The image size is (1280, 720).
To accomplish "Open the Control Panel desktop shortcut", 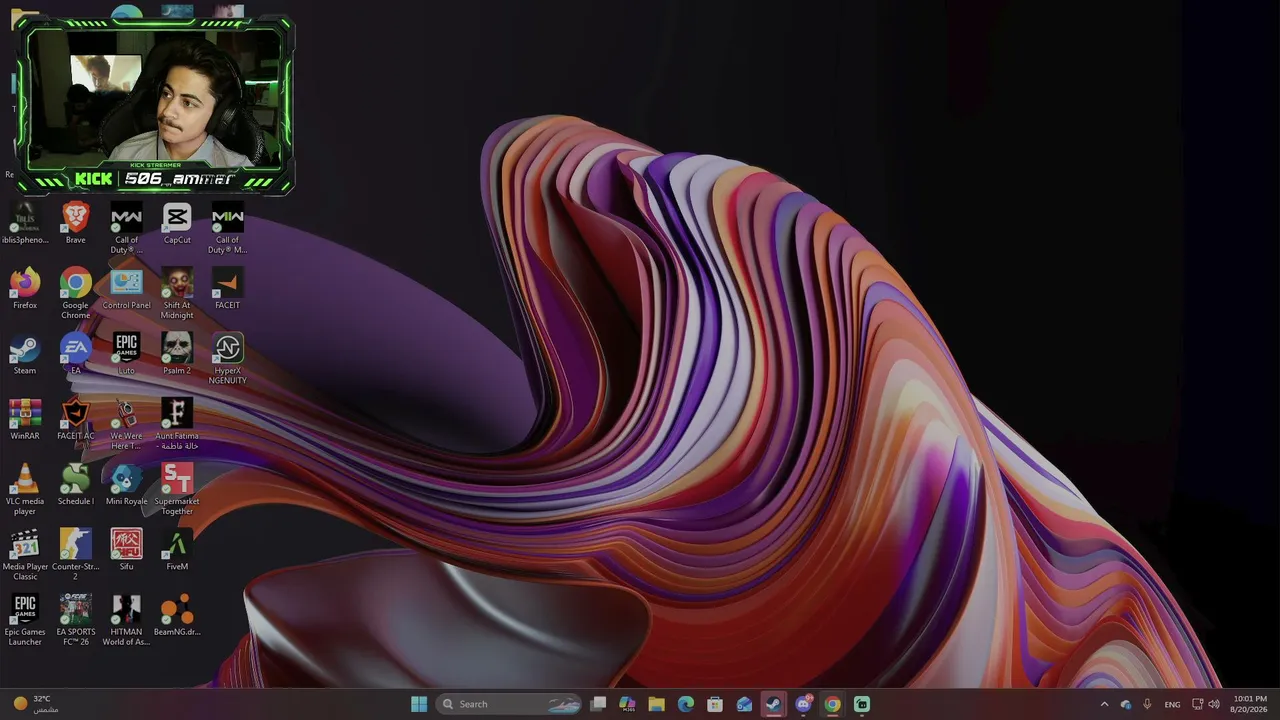I will [126, 289].
